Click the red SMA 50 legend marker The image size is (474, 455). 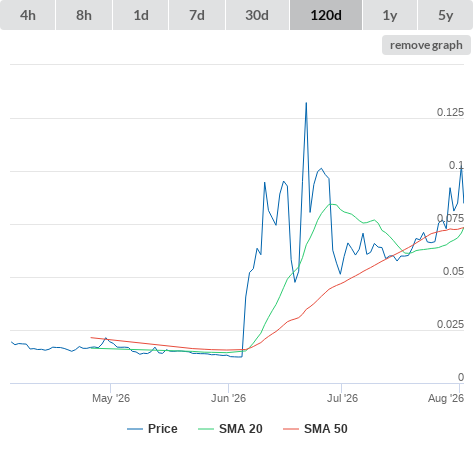(291, 429)
